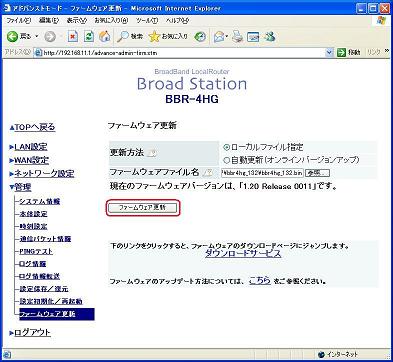The width and height of the screenshot is (393, 362).
Task: Follow the ダウンロードサービス link
Action: (x=243, y=253)
